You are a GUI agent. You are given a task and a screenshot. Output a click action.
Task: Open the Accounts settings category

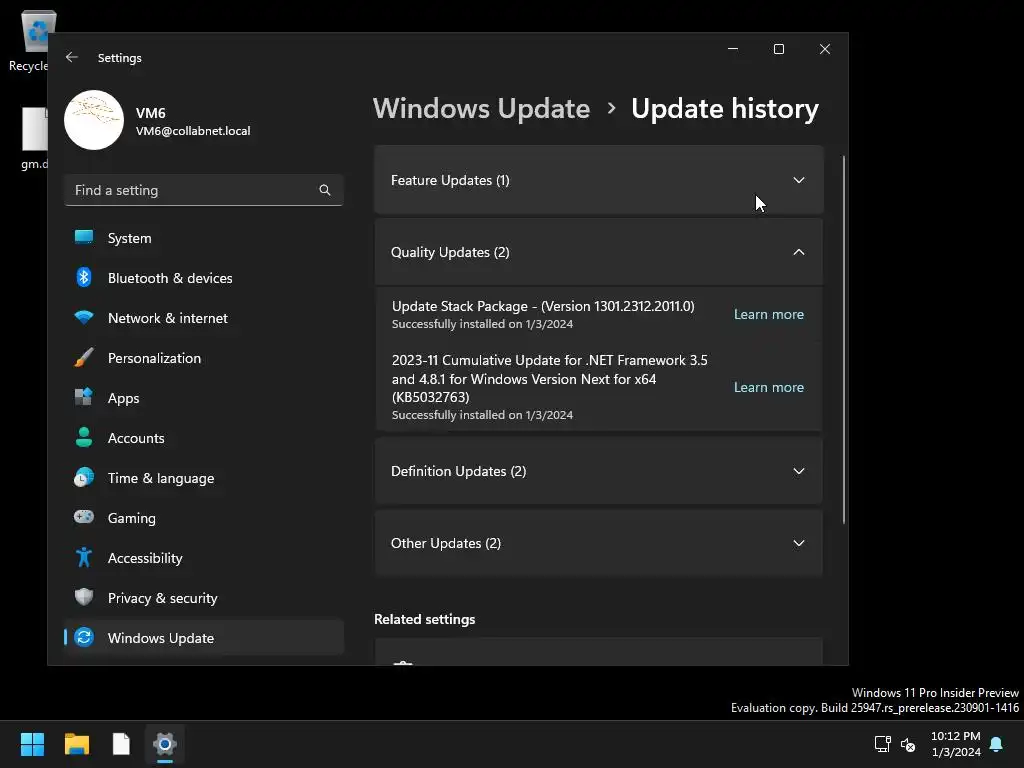204,438
